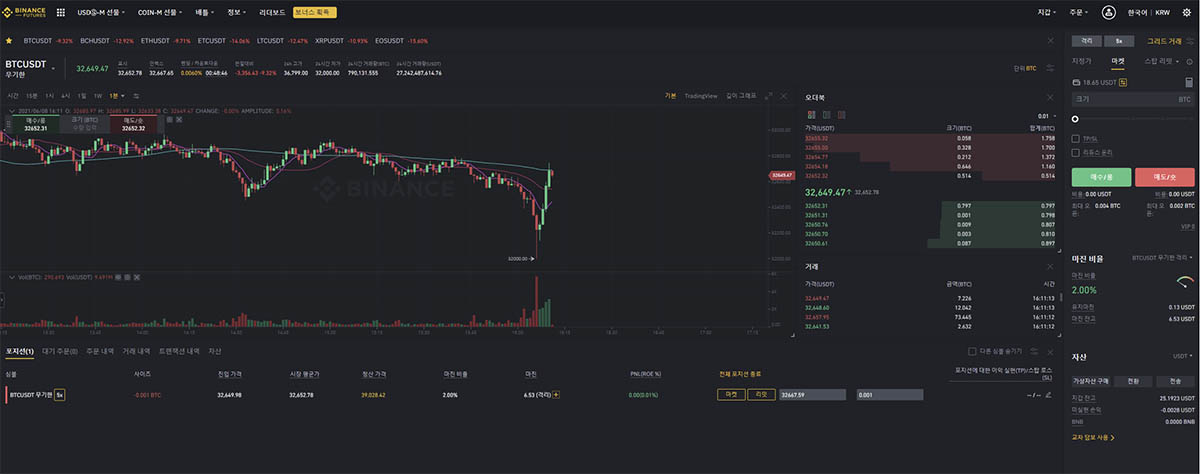The width and height of the screenshot is (1200, 474).
Task: Close the ticker bar with X
Action: [x=1051, y=41]
